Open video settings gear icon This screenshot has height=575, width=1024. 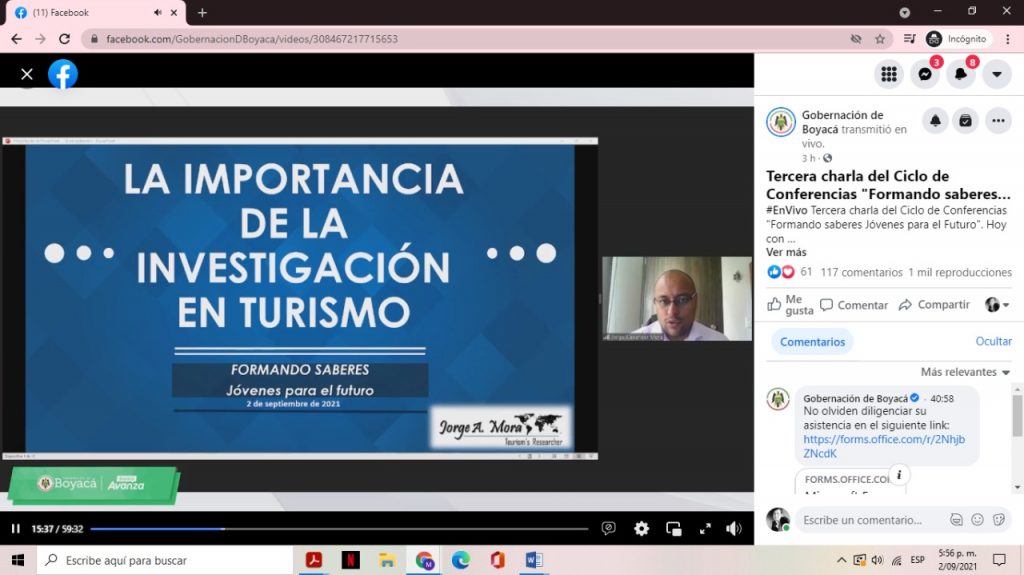click(x=641, y=529)
